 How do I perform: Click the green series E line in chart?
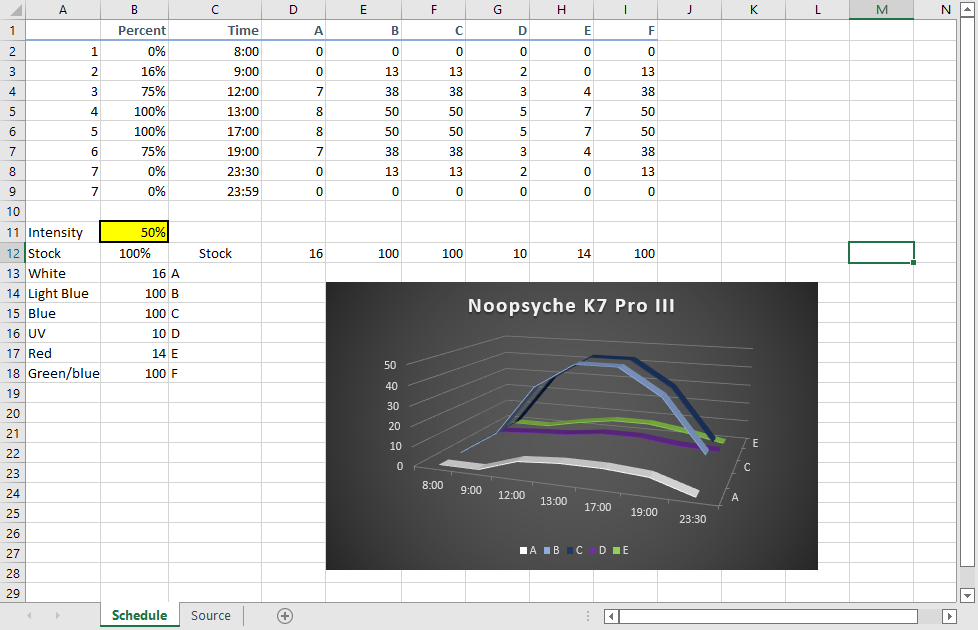[x=617, y=420]
